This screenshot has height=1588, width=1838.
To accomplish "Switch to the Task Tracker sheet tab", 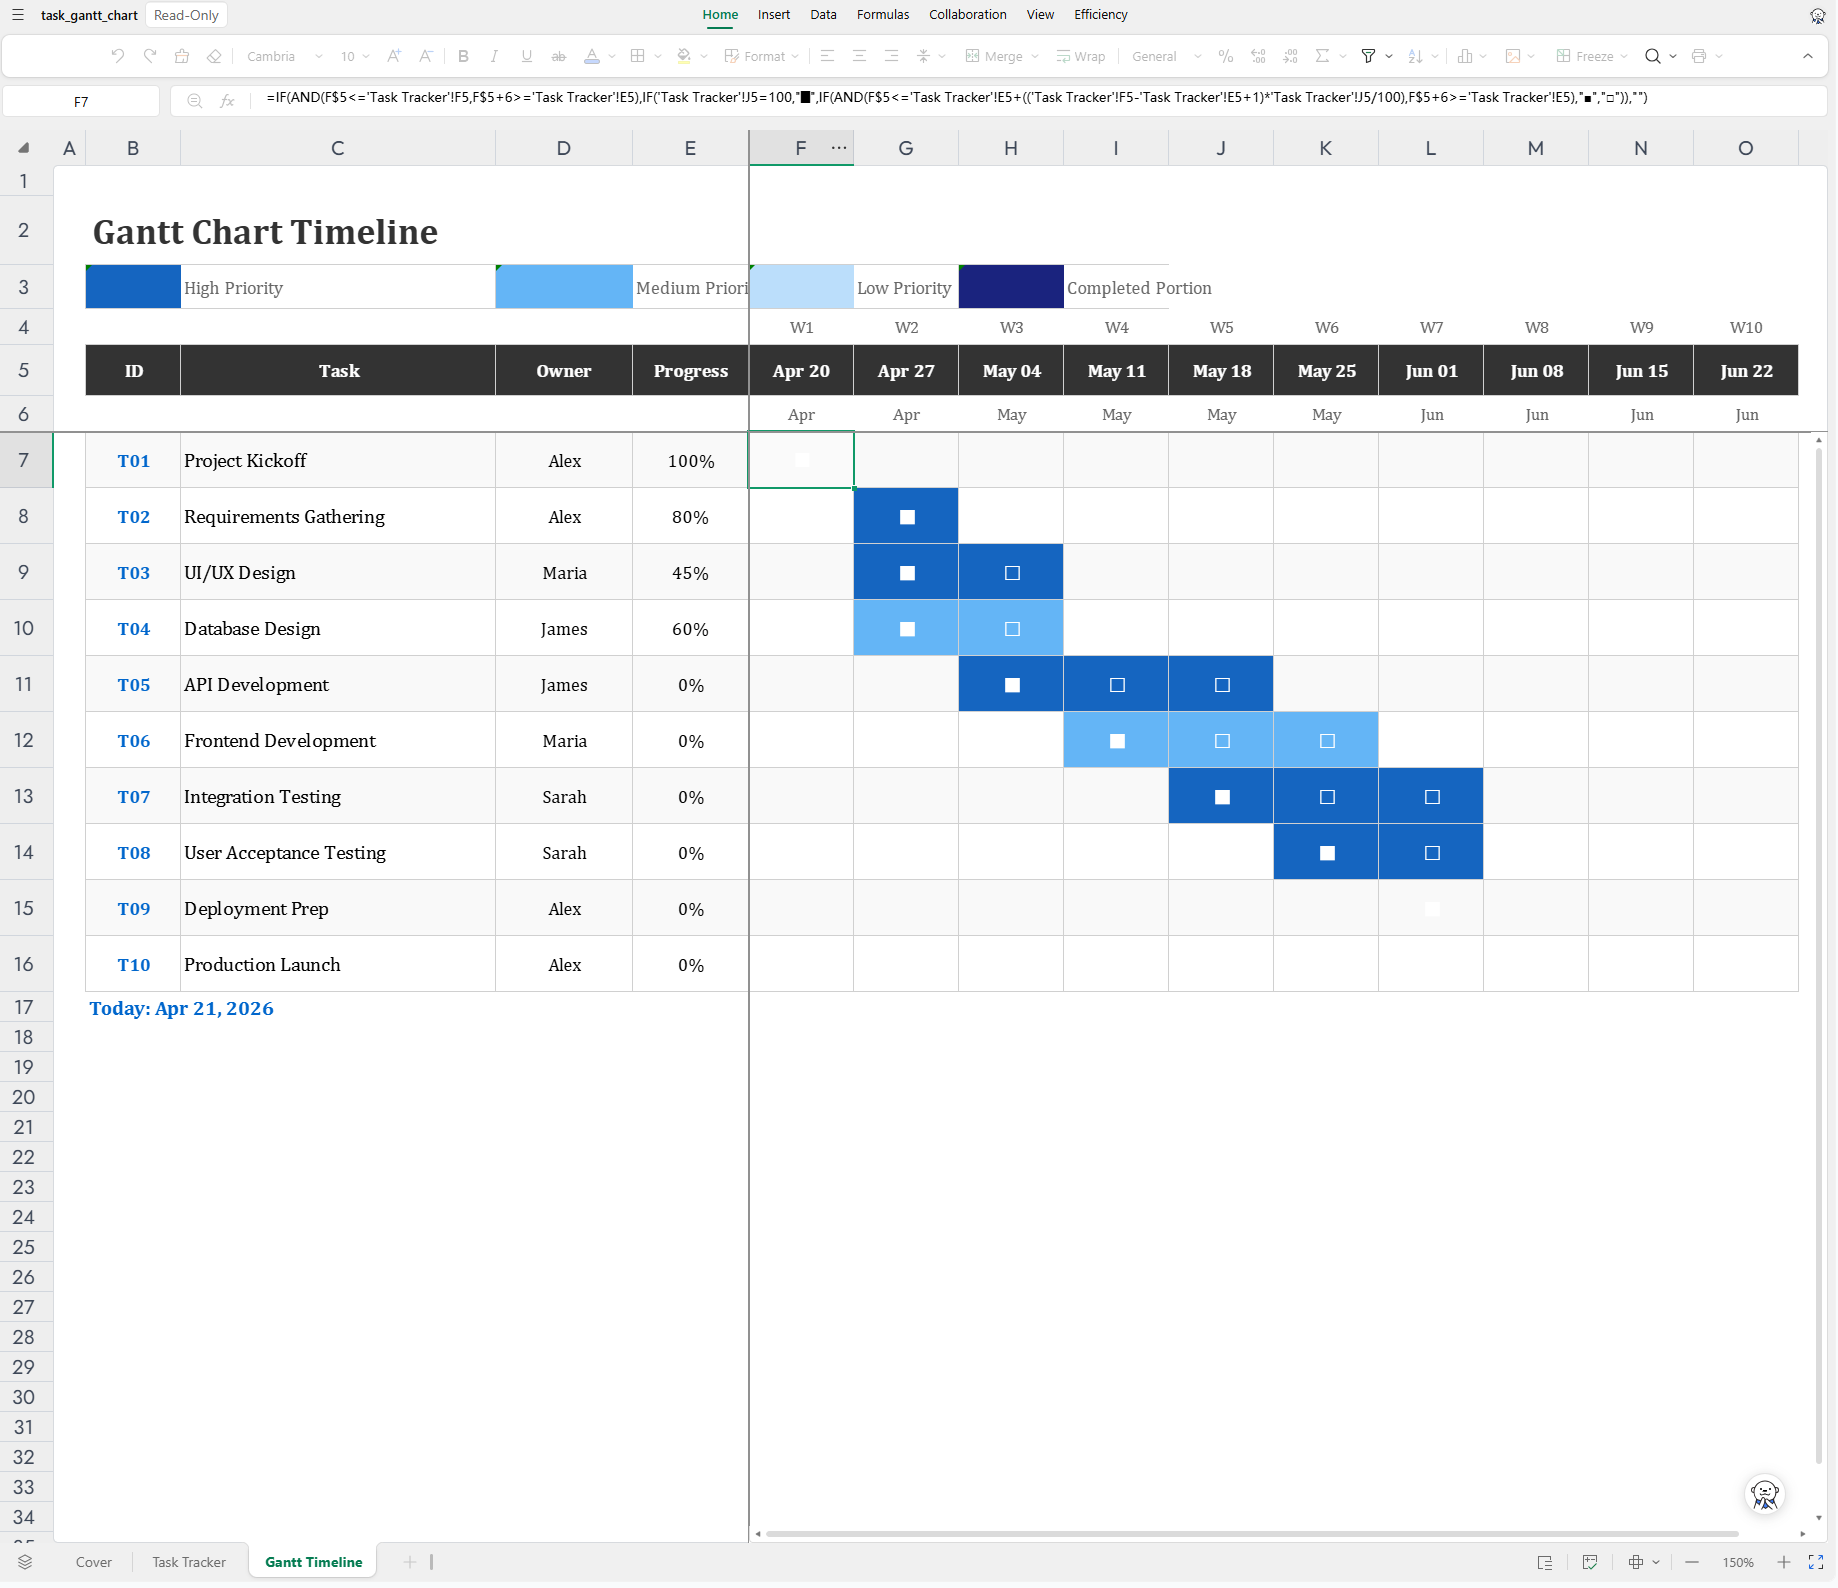I will click(189, 1562).
